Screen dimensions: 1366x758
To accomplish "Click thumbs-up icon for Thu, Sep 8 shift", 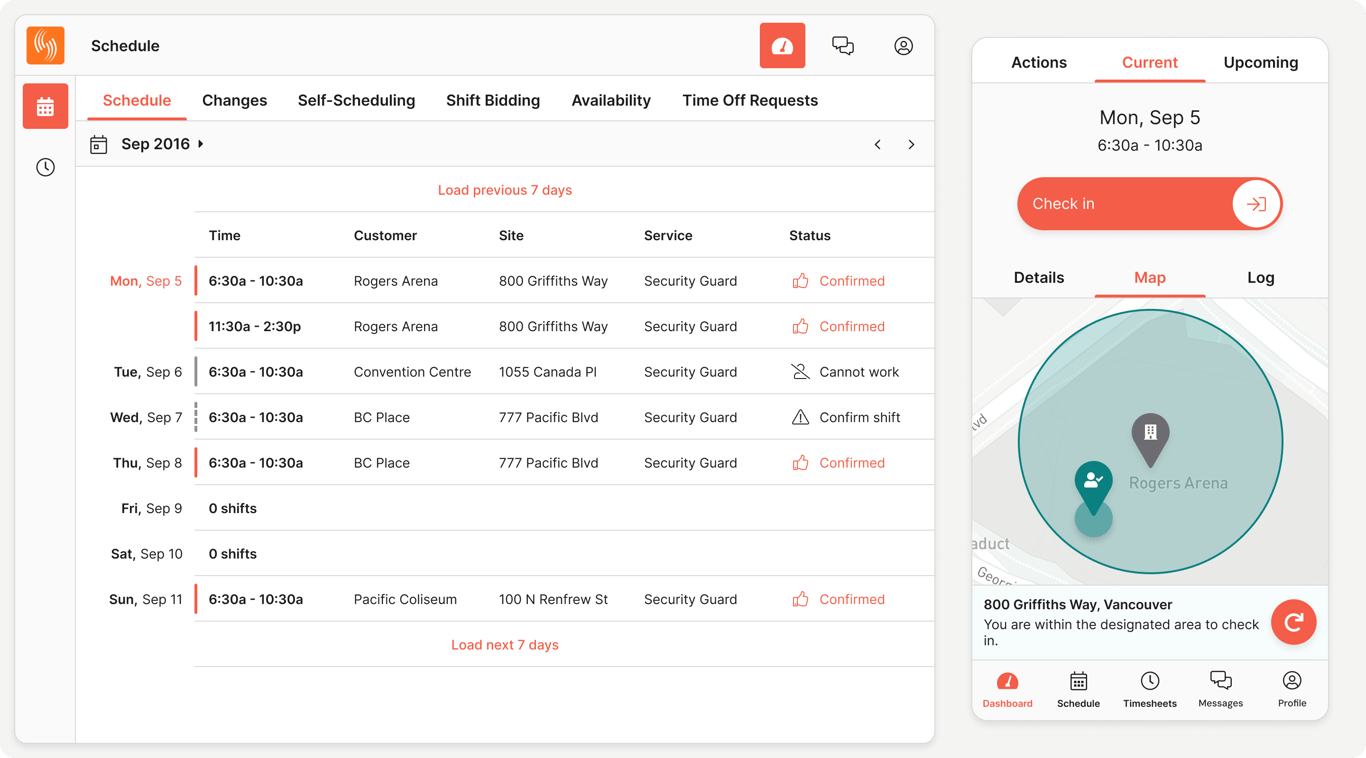I will [800, 463].
